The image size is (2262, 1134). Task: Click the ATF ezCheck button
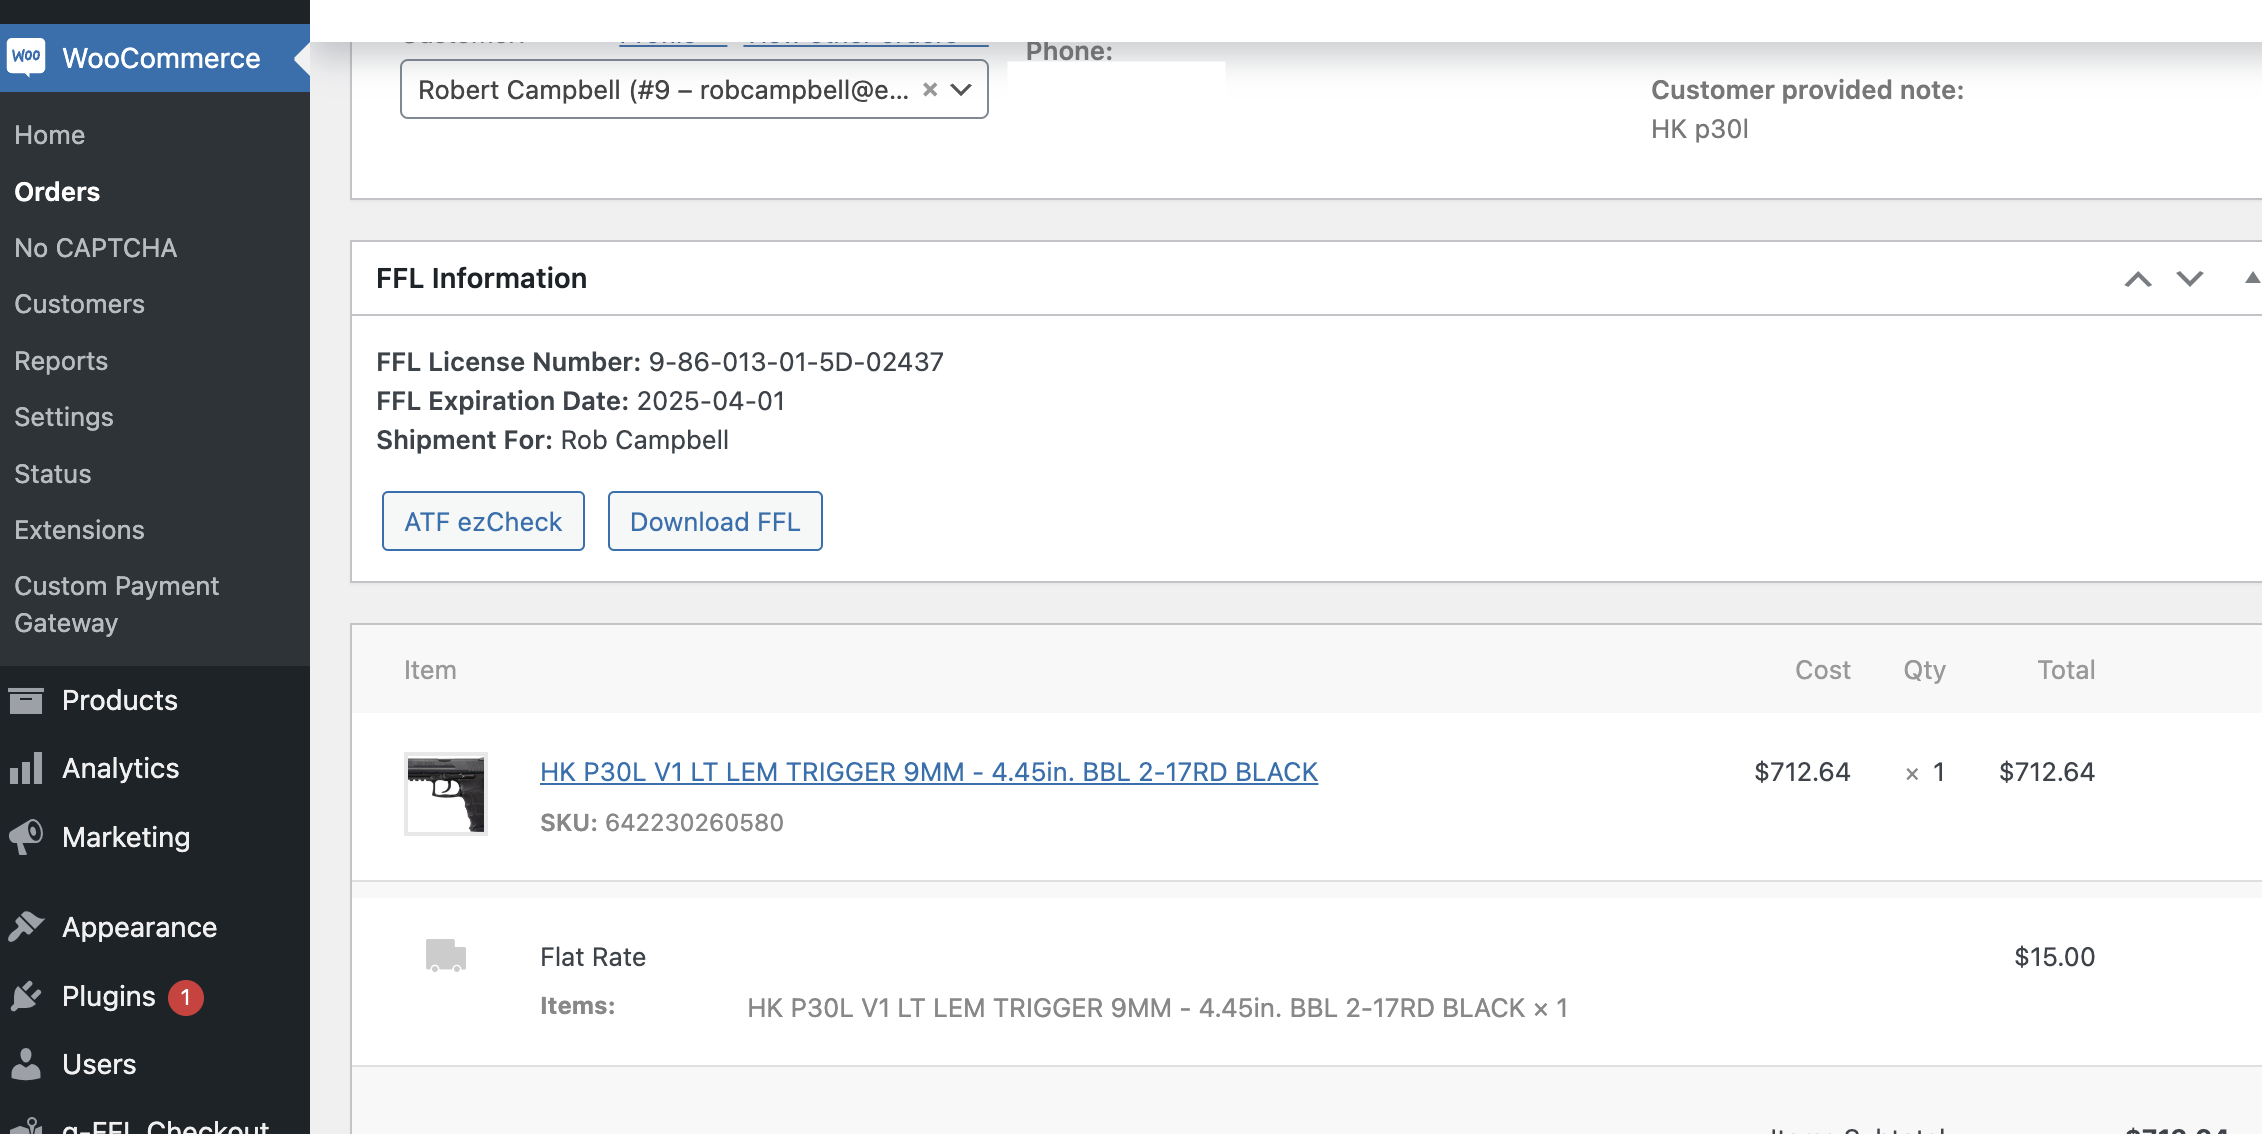pos(483,521)
